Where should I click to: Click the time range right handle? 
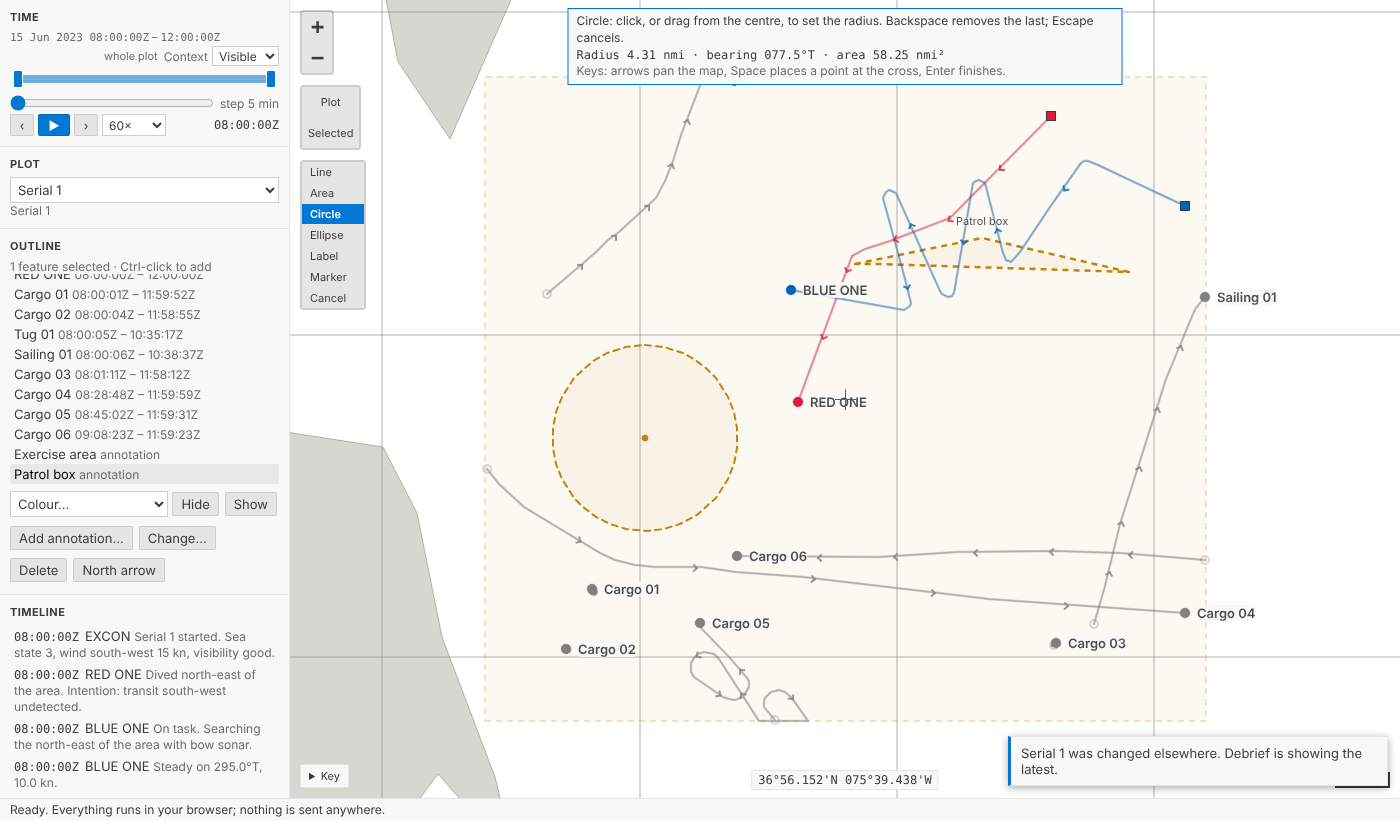pyautogui.click(x=271, y=79)
